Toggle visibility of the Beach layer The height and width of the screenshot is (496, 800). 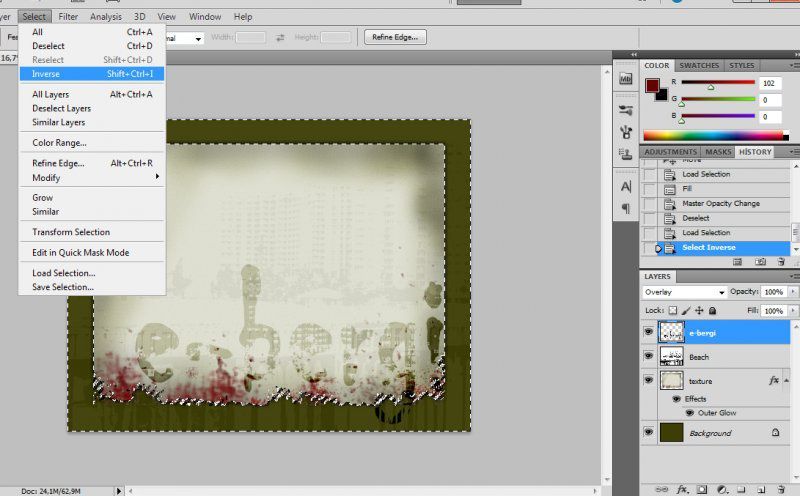[x=649, y=357]
